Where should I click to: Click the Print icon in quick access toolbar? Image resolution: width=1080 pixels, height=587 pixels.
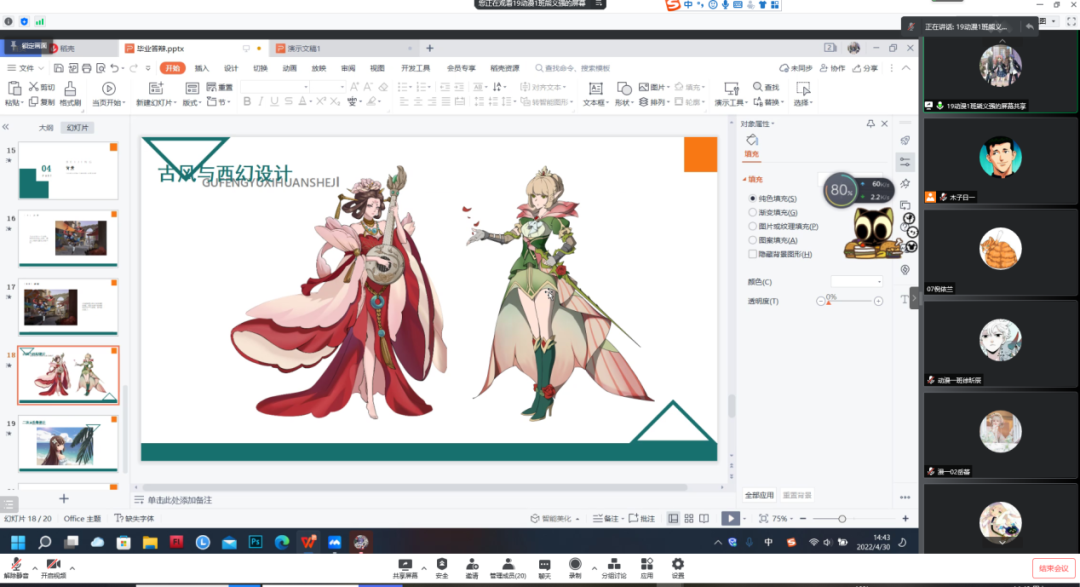pyautogui.click(x=86, y=68)
